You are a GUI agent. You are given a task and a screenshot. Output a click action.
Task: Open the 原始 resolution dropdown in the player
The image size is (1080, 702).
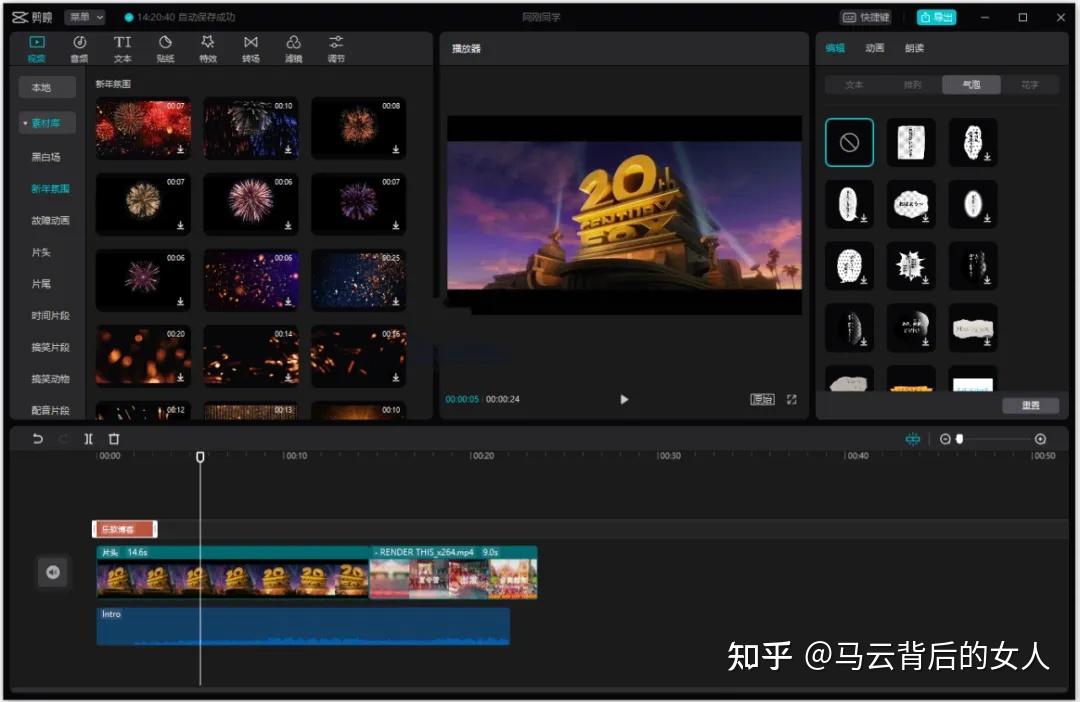pyautogui.click(x=763, y=399)
